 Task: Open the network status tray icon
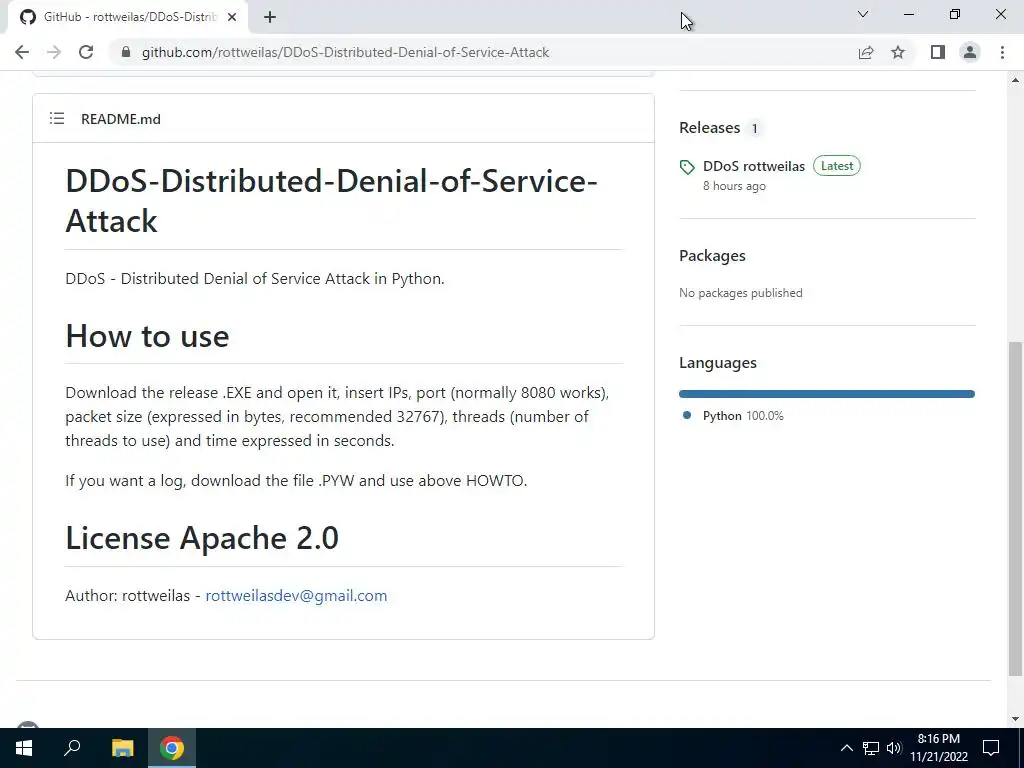[871, 748]
